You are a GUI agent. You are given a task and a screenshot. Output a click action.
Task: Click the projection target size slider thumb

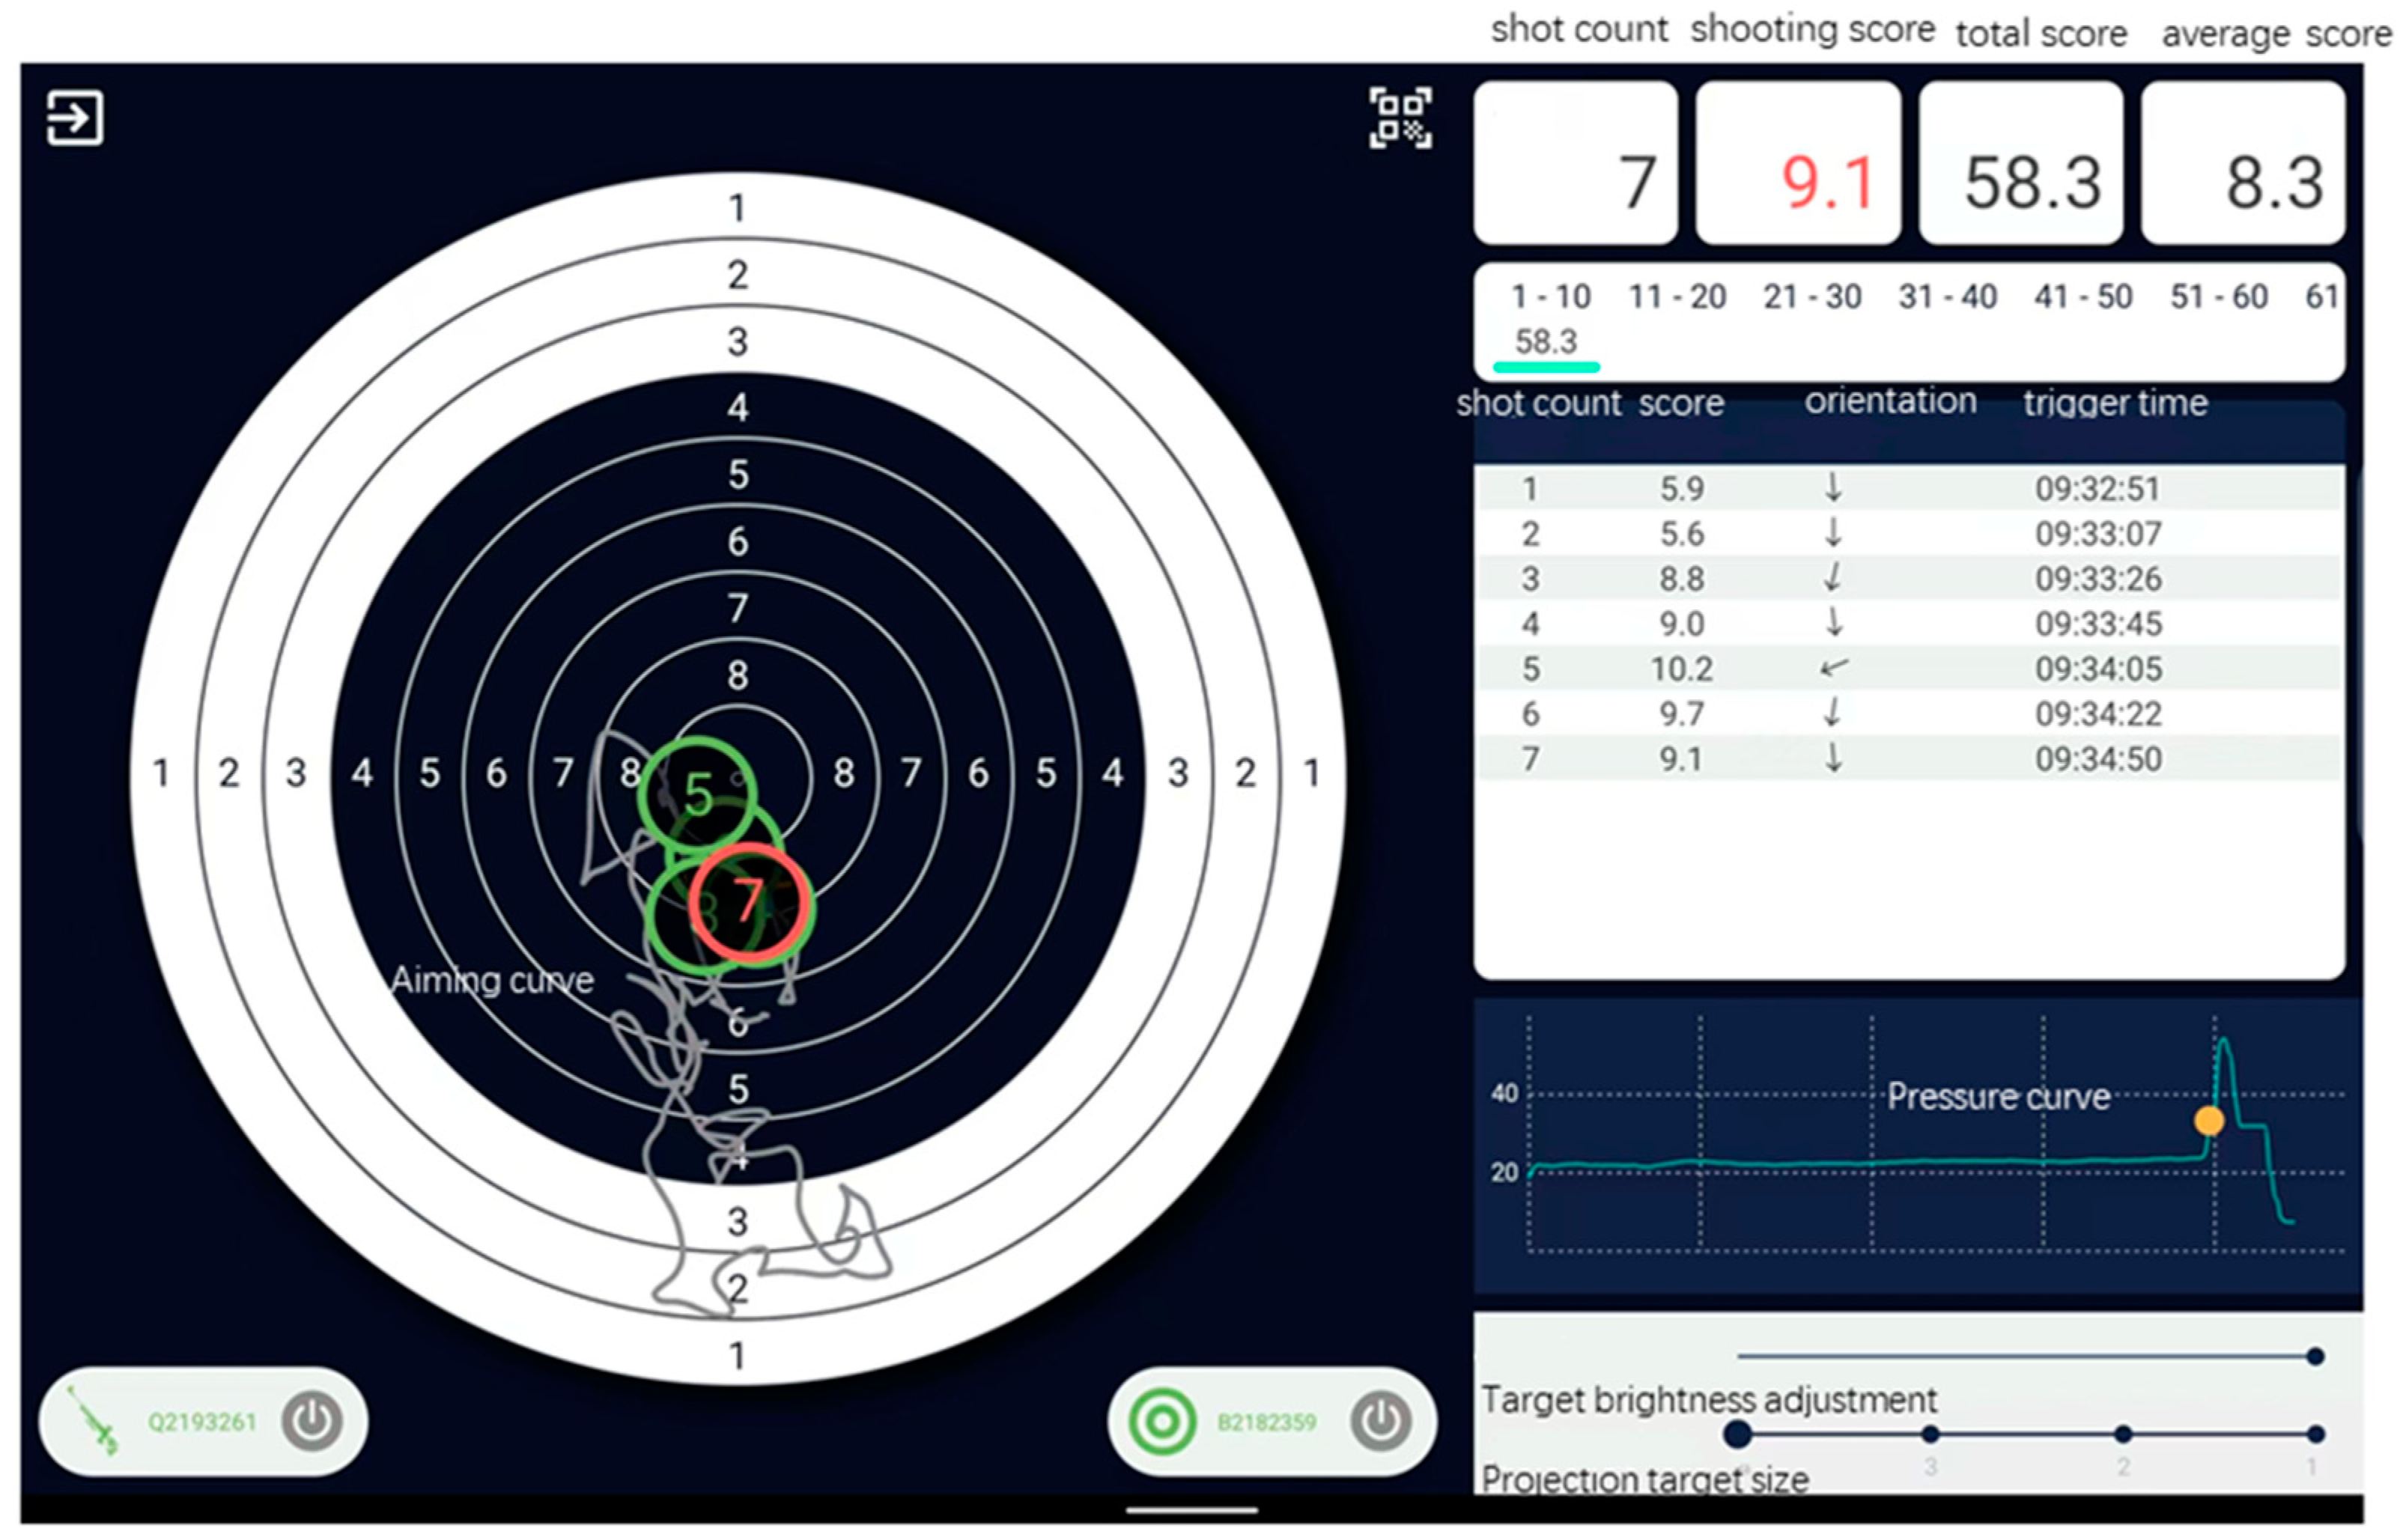(1738, 1434)
